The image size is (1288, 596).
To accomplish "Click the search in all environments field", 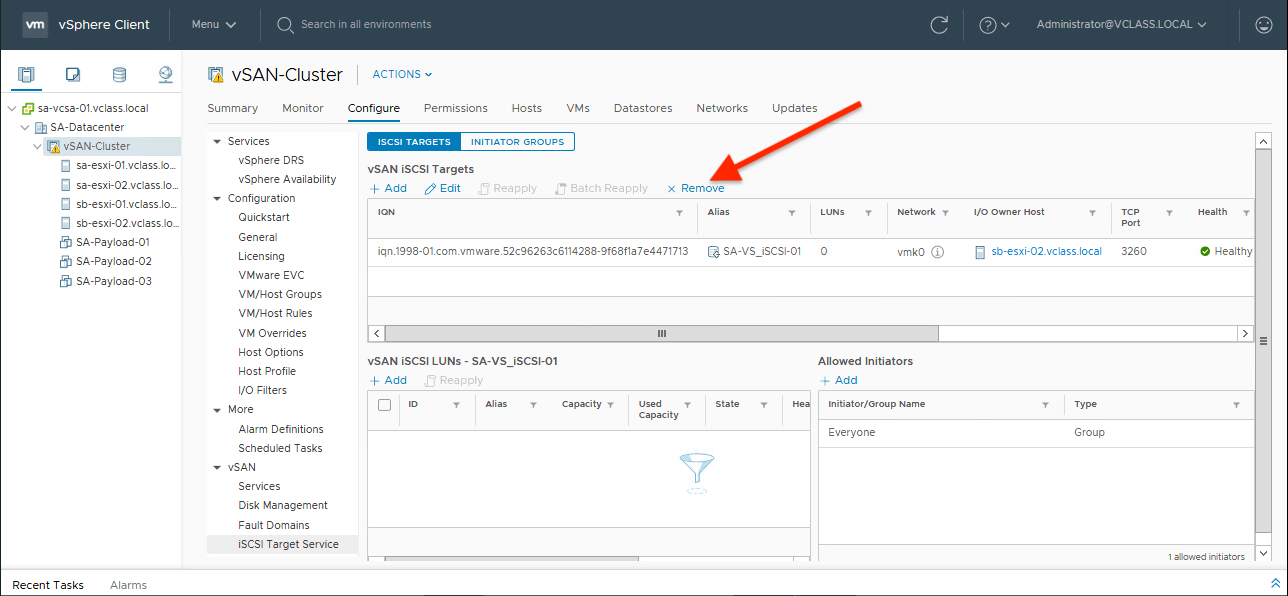I will pos(366,25).
